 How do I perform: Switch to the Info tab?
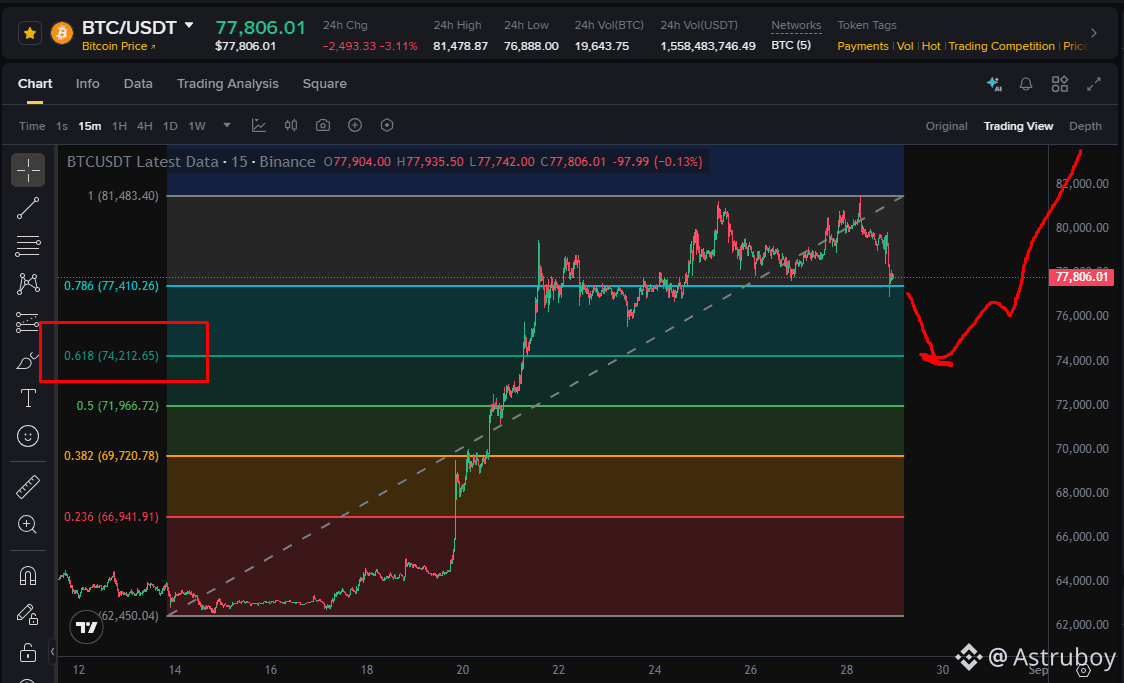87,84
